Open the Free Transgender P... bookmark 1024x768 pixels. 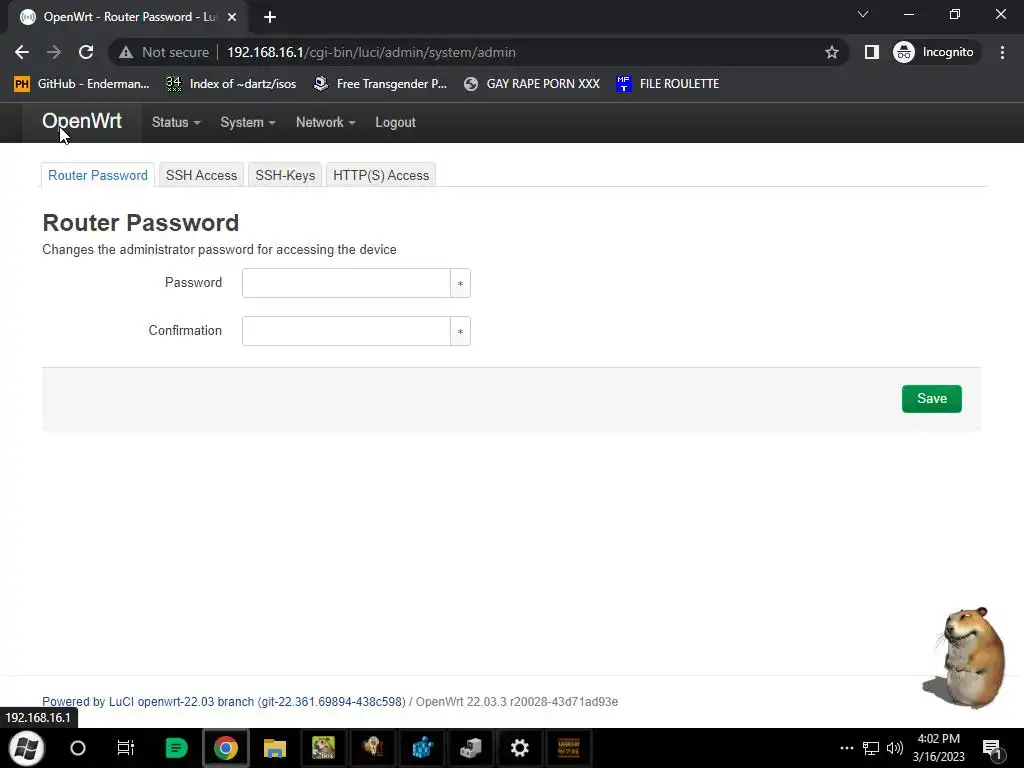(x=380, y=84)
